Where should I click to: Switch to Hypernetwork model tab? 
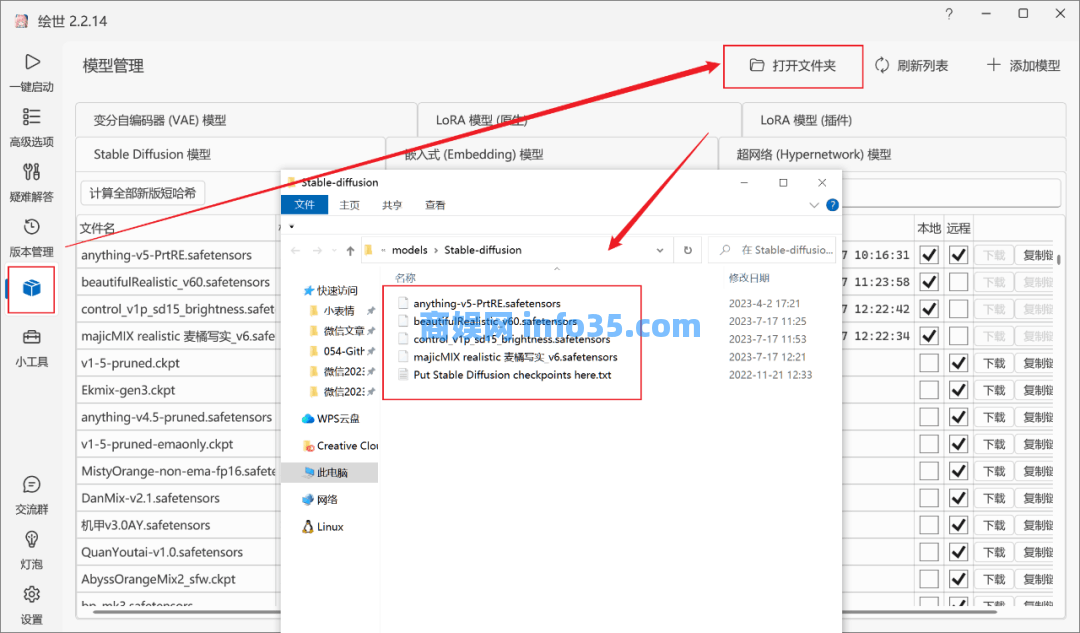(x=892, y=154)
